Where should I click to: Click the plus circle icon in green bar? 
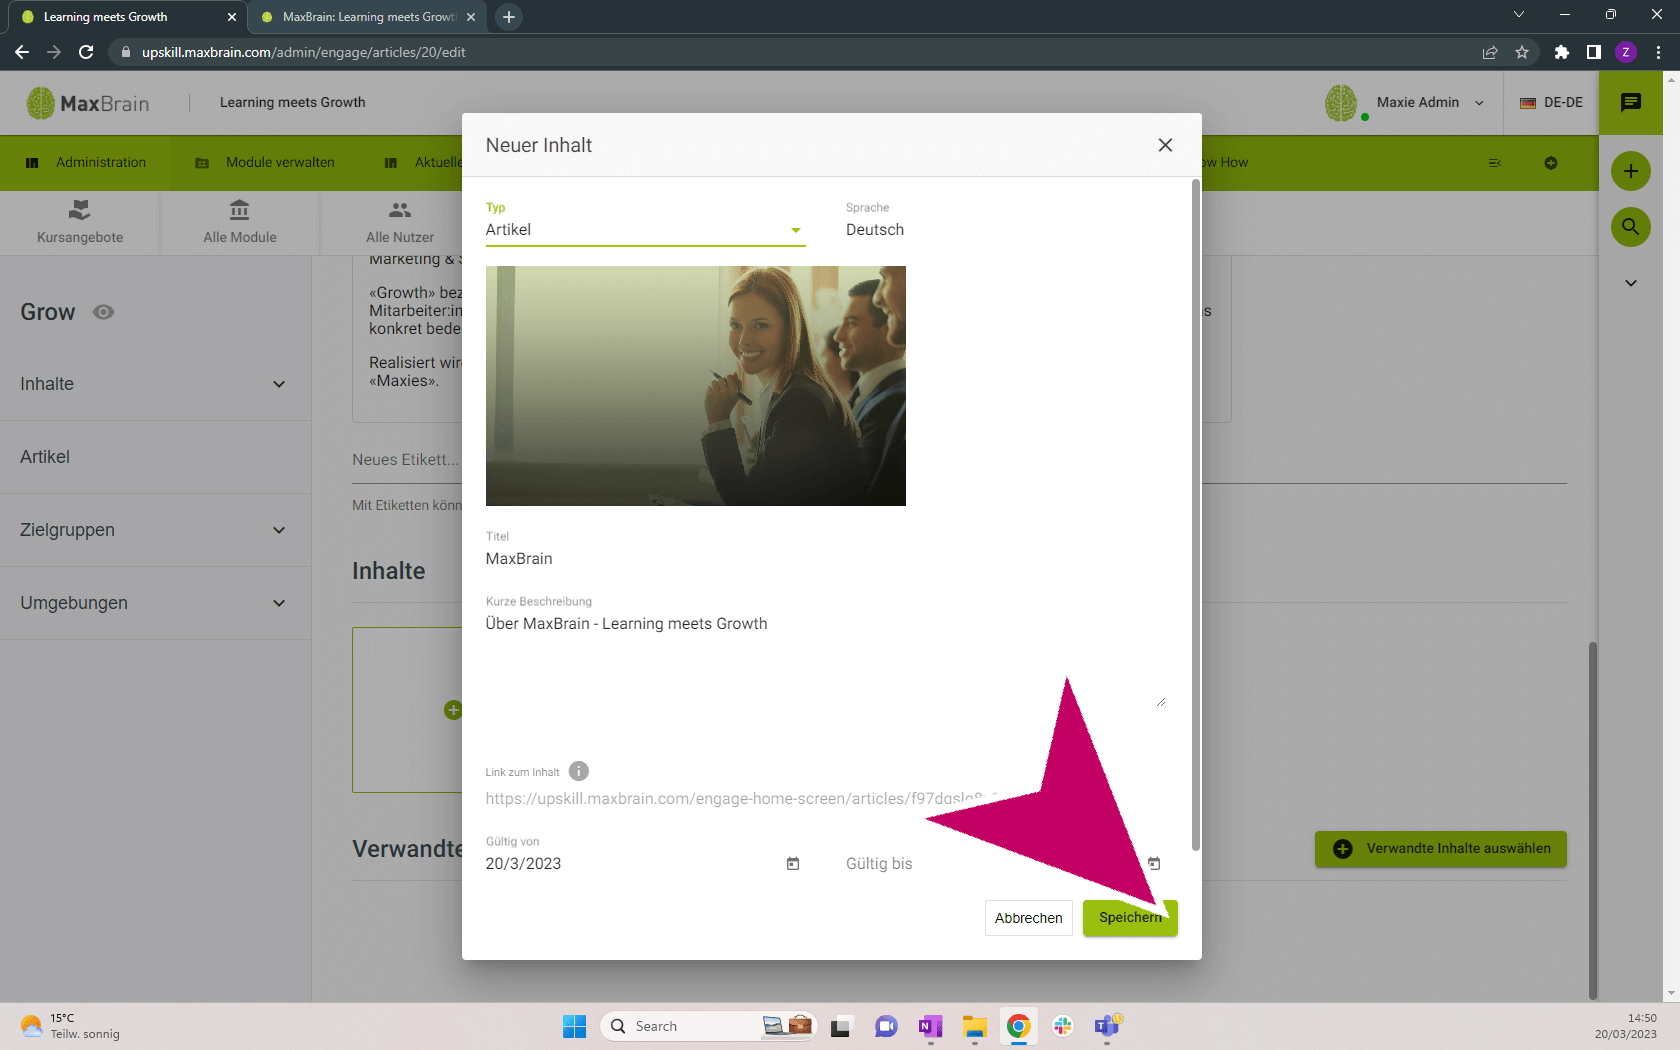(1551, 163)
